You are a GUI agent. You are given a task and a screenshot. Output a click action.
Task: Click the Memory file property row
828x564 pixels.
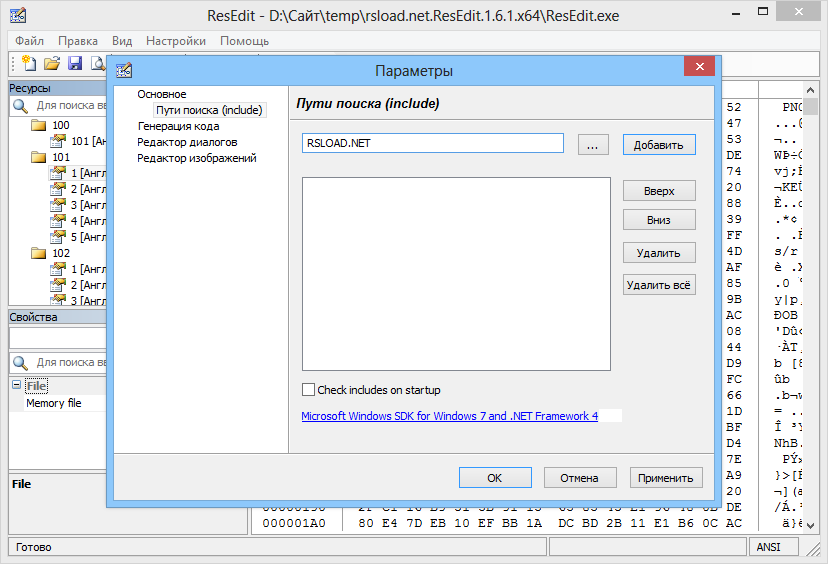[58, 403]
